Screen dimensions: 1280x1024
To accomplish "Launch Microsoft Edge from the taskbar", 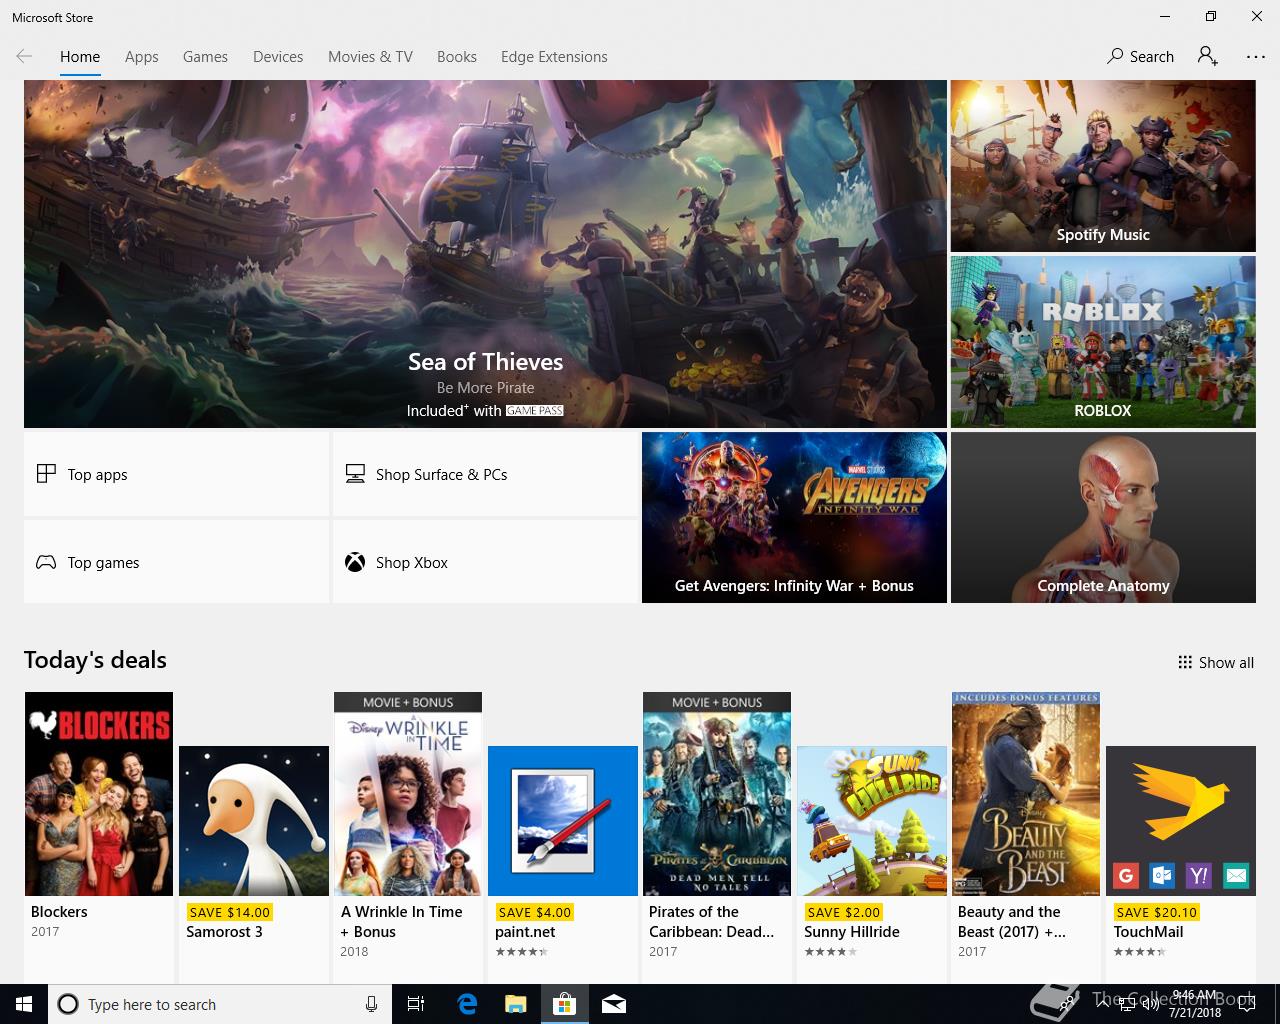I will coord(467,1004).
